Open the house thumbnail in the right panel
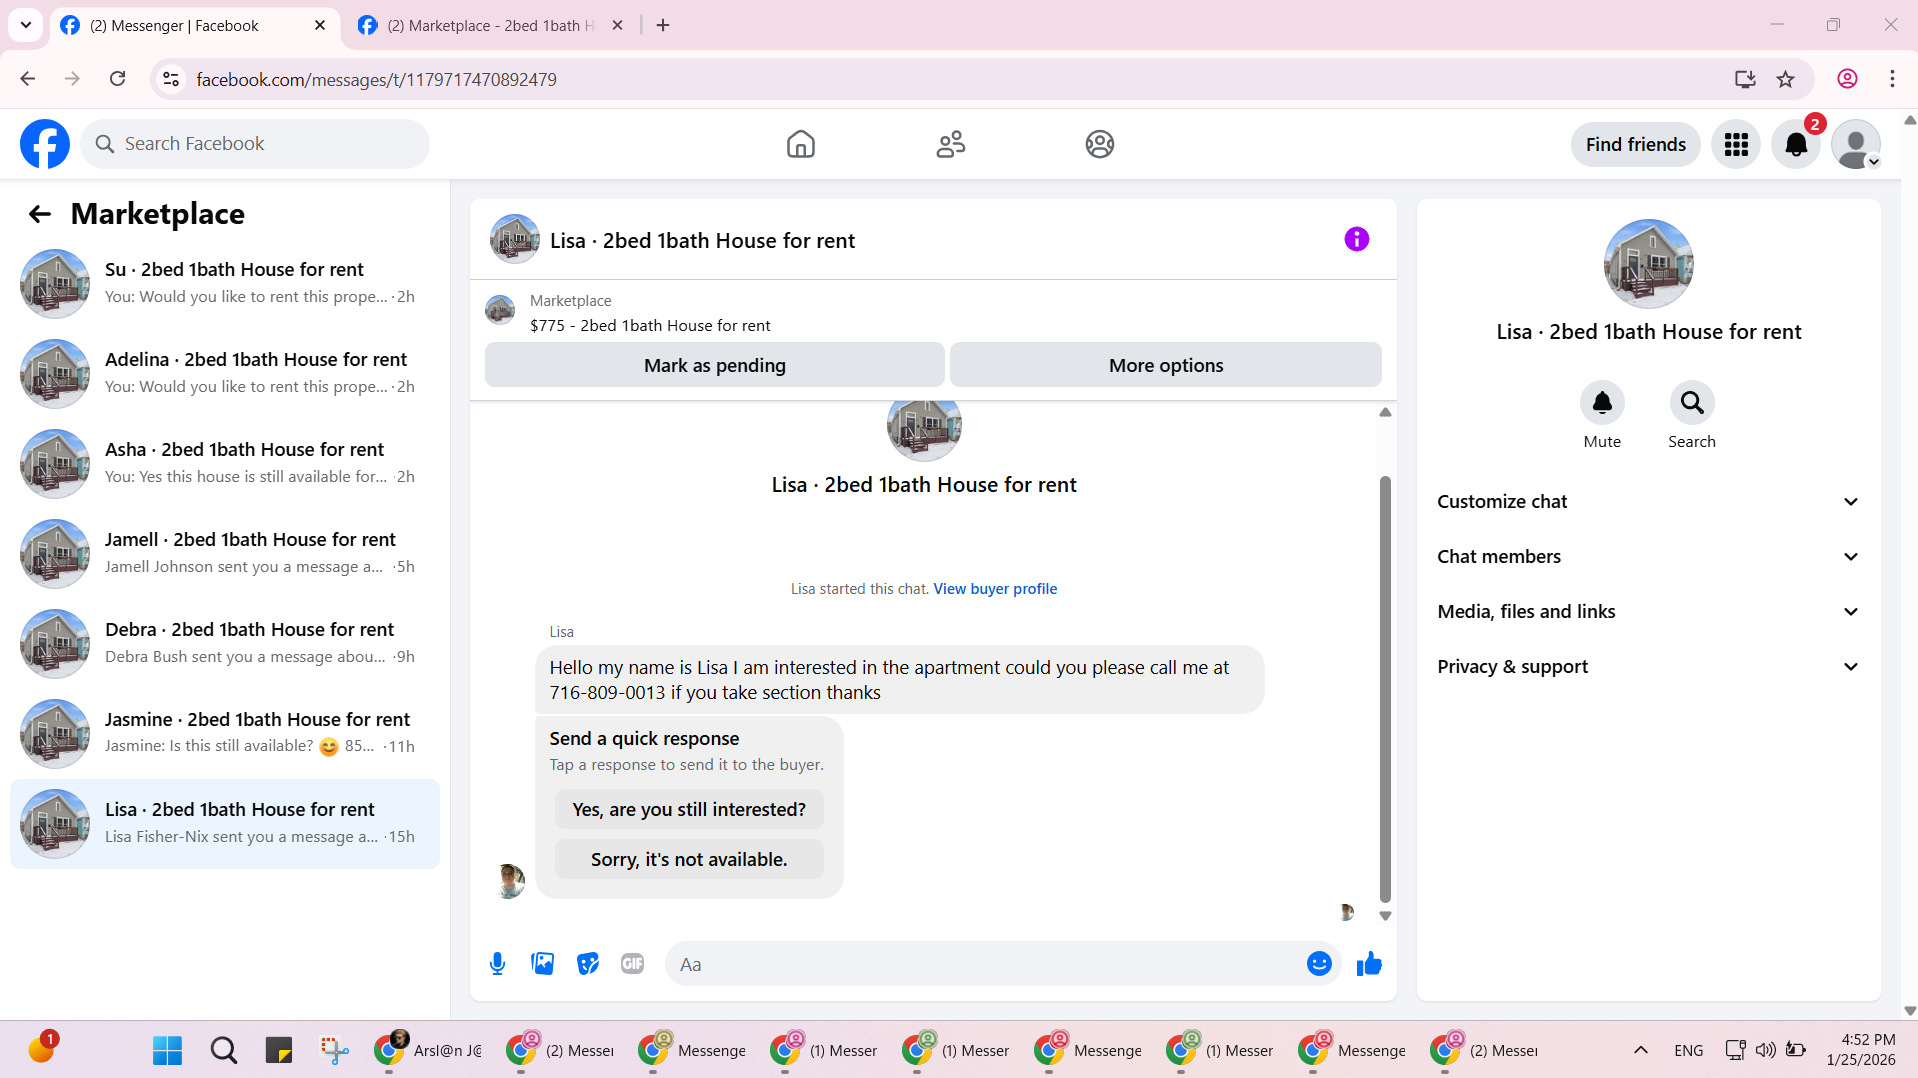The width and height of the screenshot is (1918, 1078). coord(1648,264)
